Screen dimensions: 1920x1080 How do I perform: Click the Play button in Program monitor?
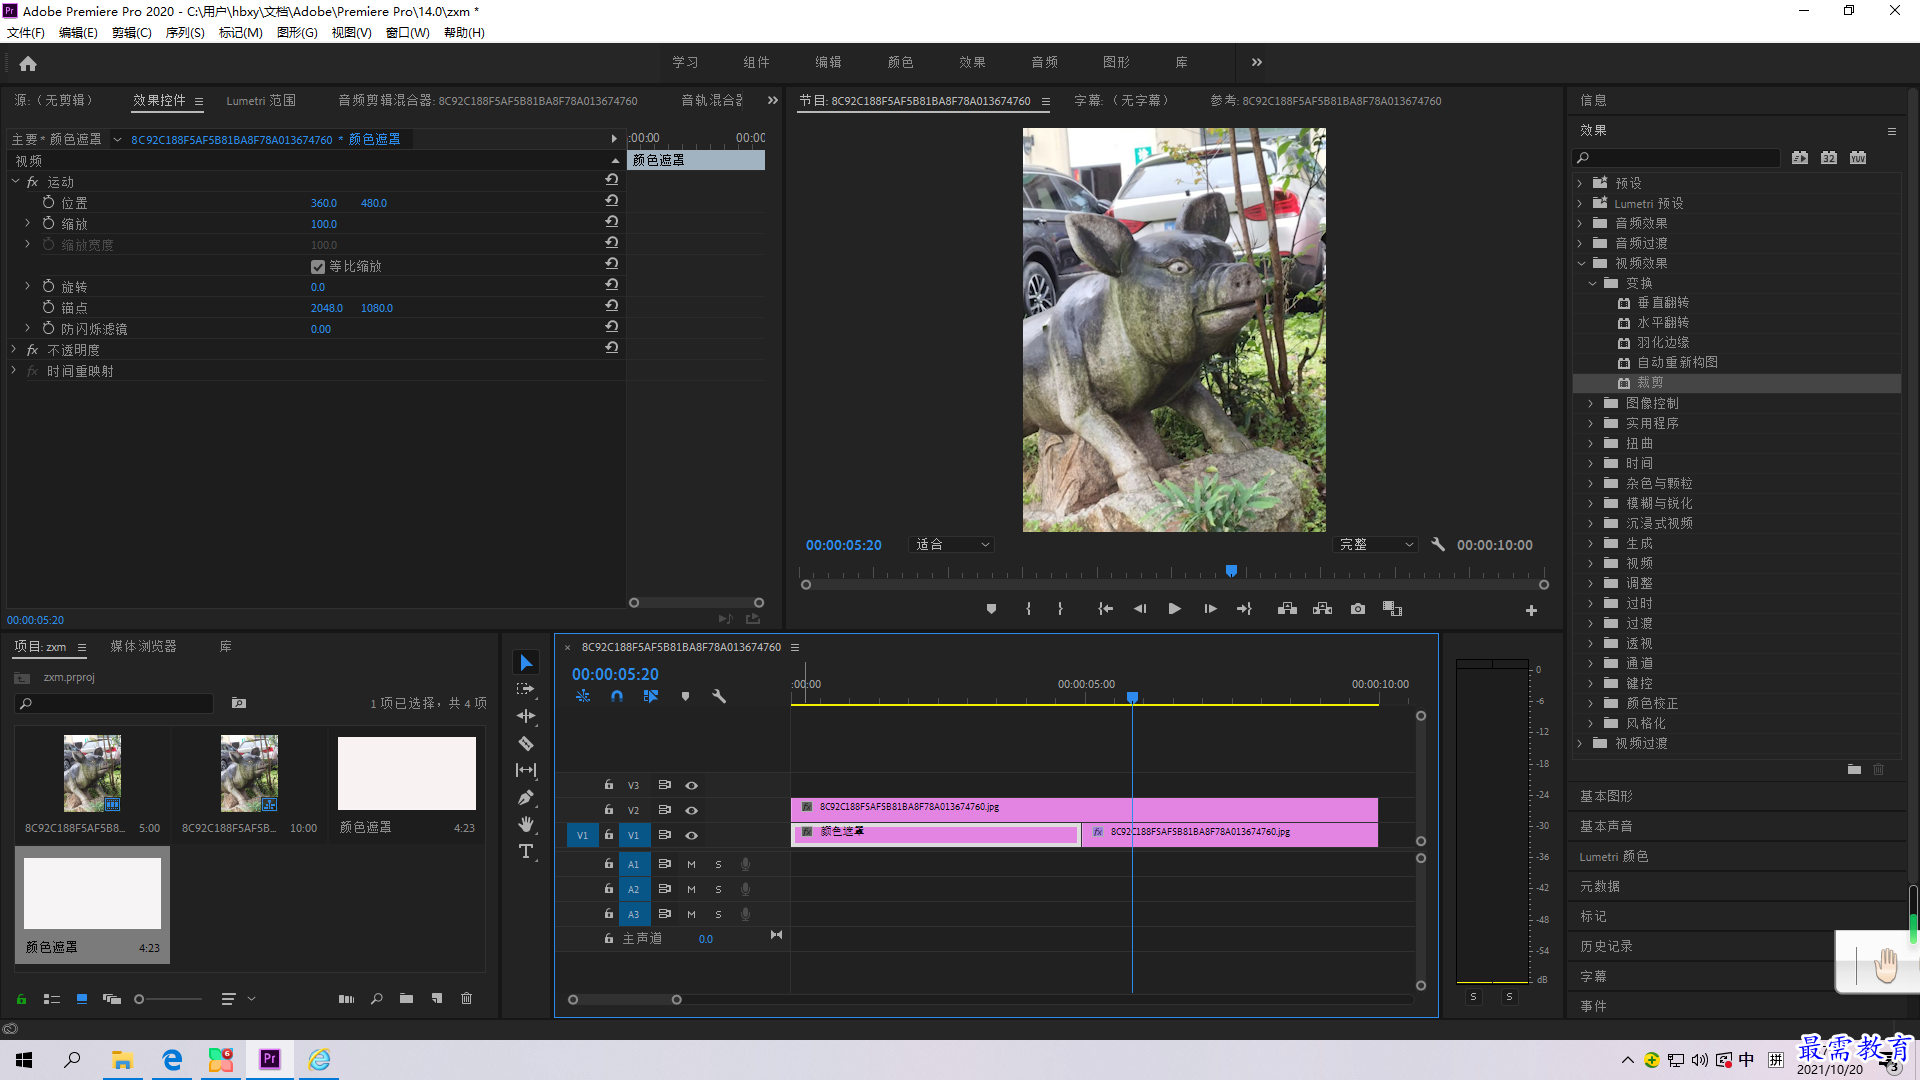[1175, 609]
